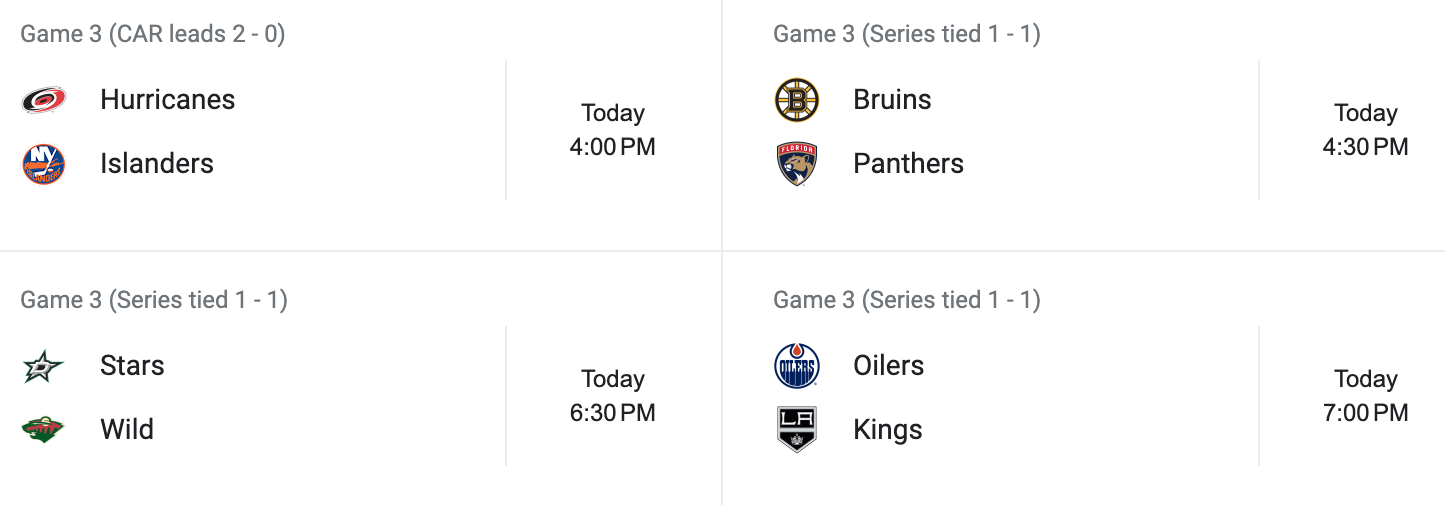
Task: Open the Stars team name link
Action: pos(132,366)
